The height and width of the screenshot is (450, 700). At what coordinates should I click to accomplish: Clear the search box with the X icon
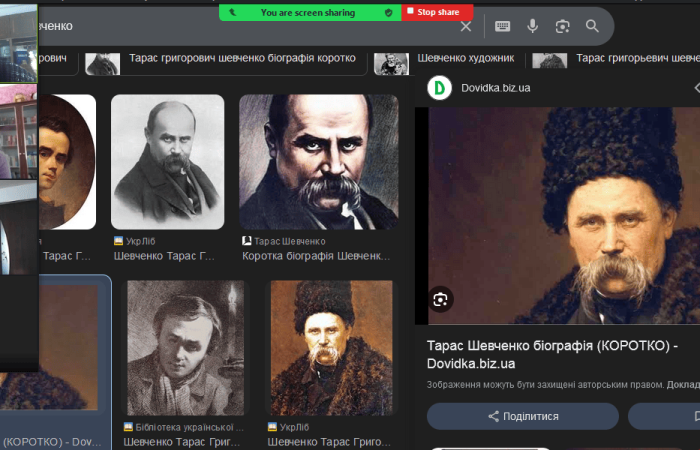coord(465,26)
